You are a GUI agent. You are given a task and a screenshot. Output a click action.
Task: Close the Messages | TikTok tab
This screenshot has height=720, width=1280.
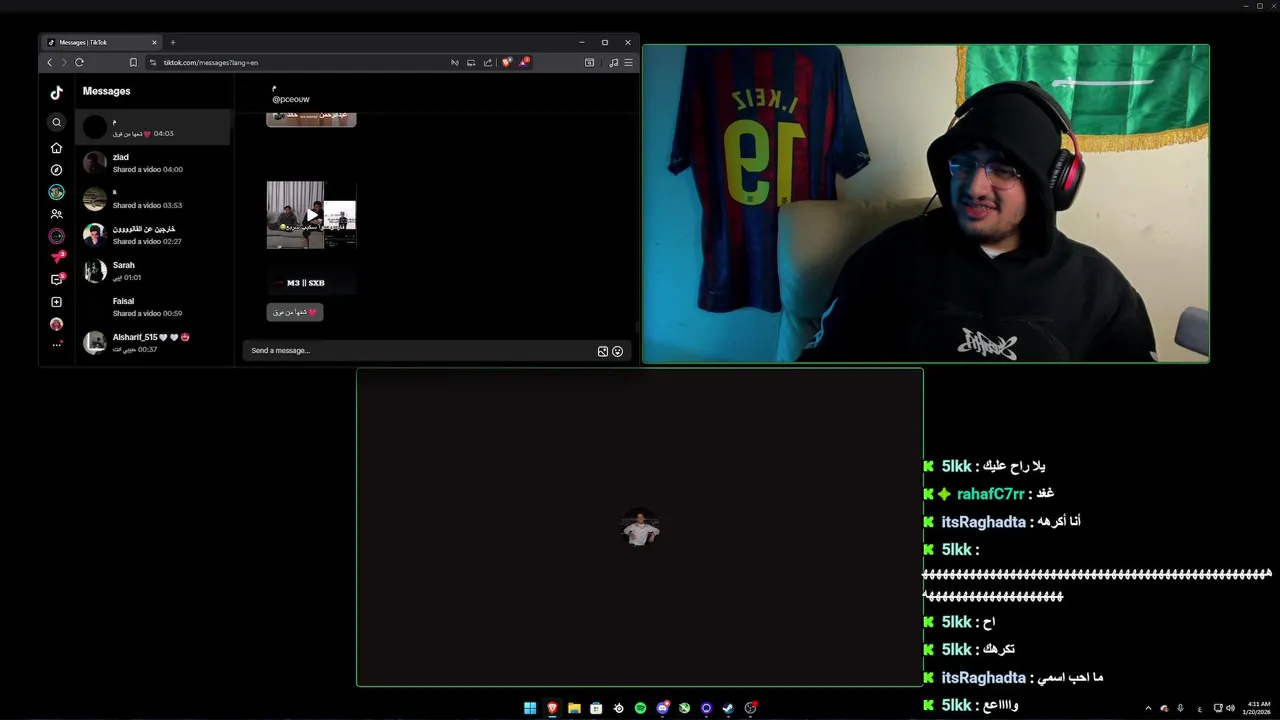coord(154,42)
